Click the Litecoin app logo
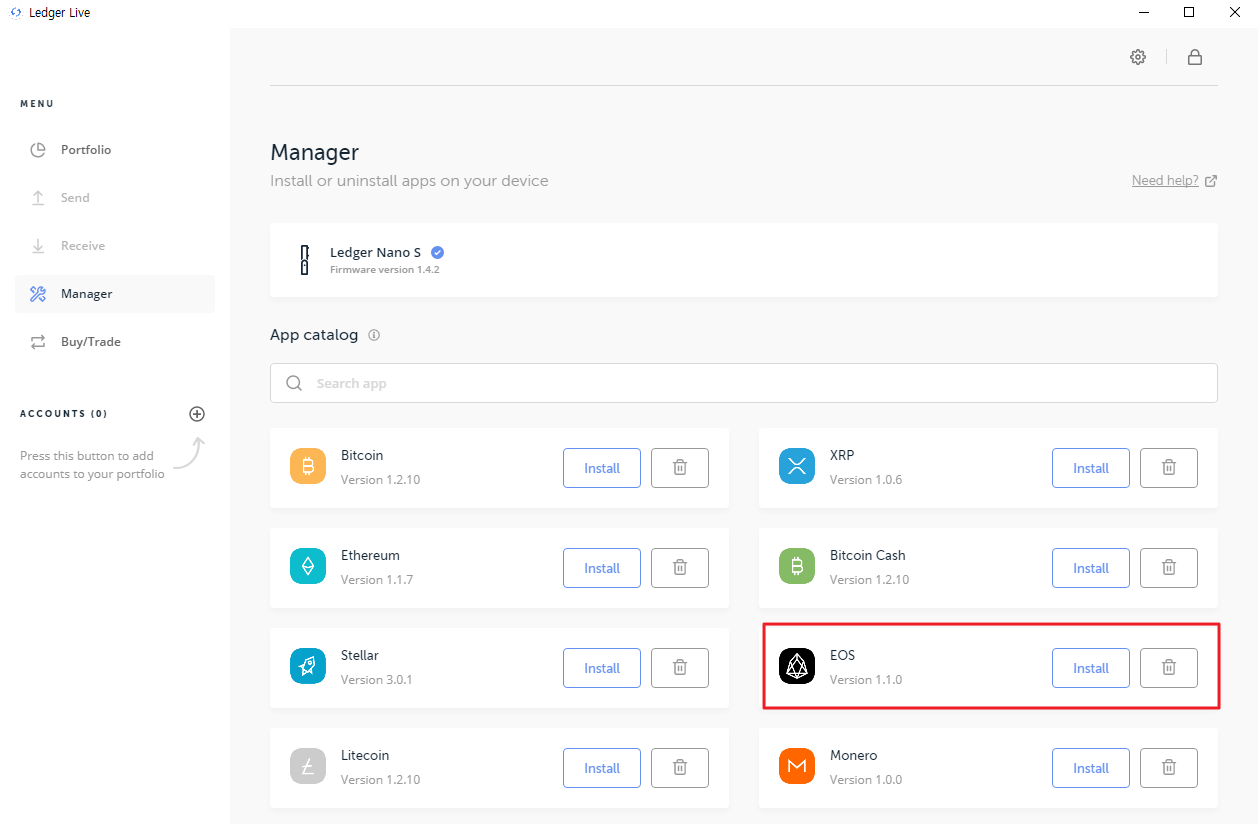This screenshot has width=1258, height=824. click(308, 766)
